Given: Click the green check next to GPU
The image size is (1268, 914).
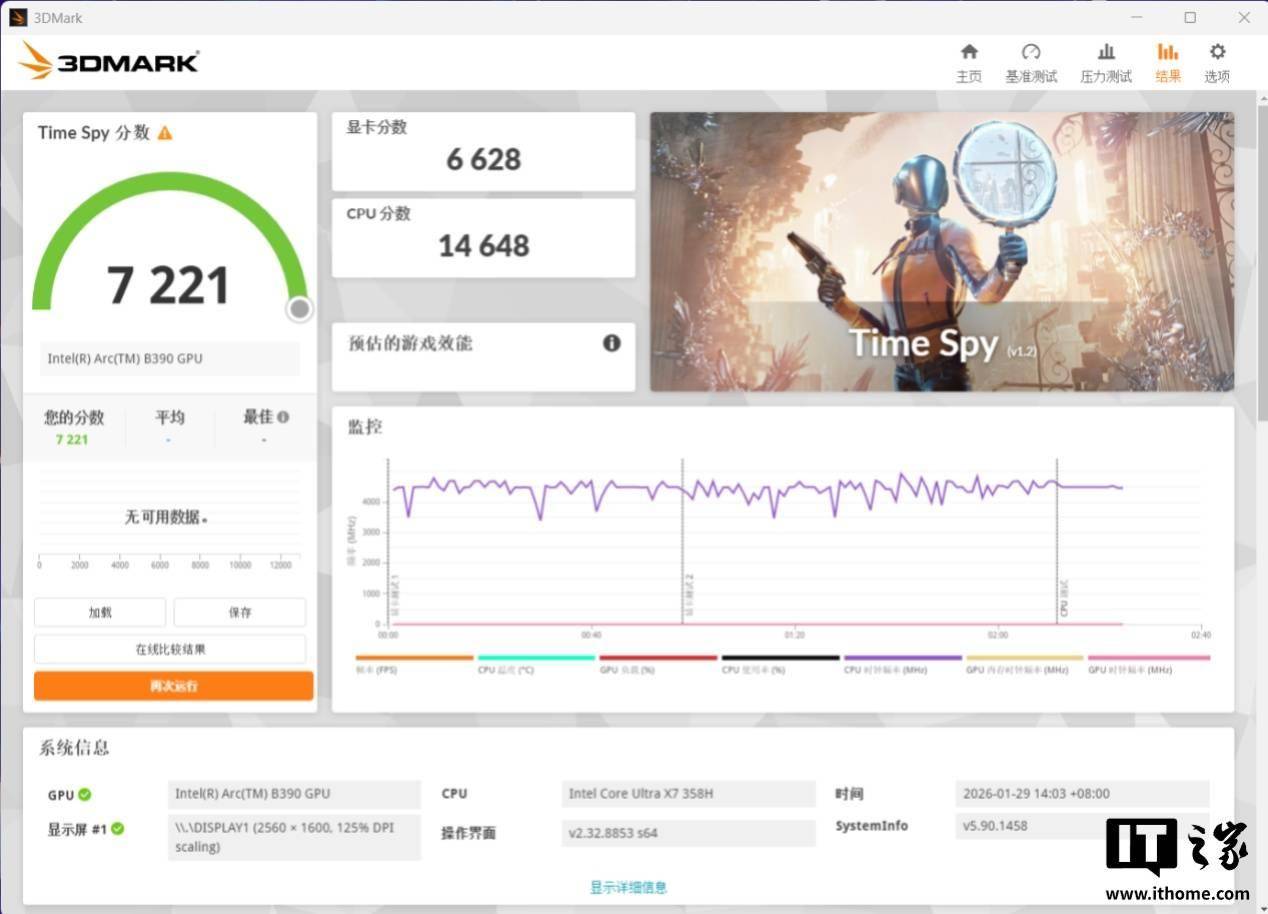Looking at the screenshot, I should click(x=85, y=795).
